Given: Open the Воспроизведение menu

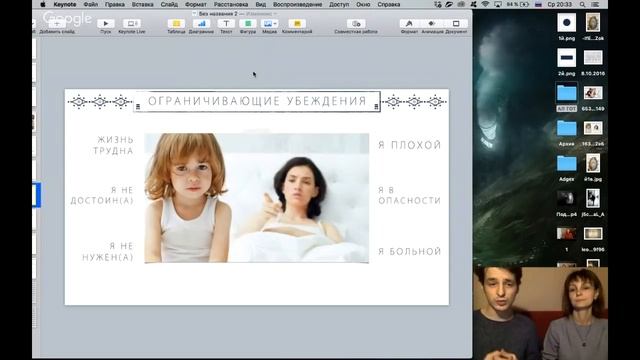Looking at the screenshot, I should click(x=298, y=4).
